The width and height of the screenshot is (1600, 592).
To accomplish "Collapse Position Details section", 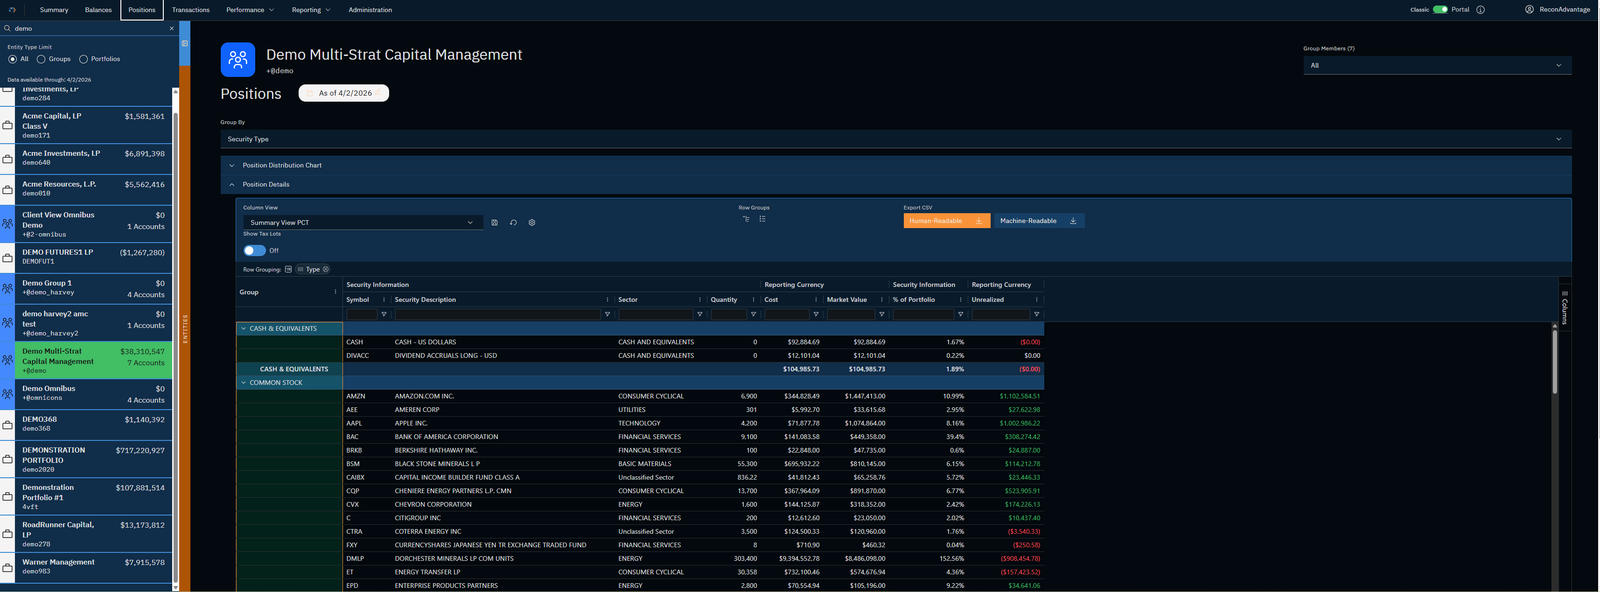I will point(896,184).
